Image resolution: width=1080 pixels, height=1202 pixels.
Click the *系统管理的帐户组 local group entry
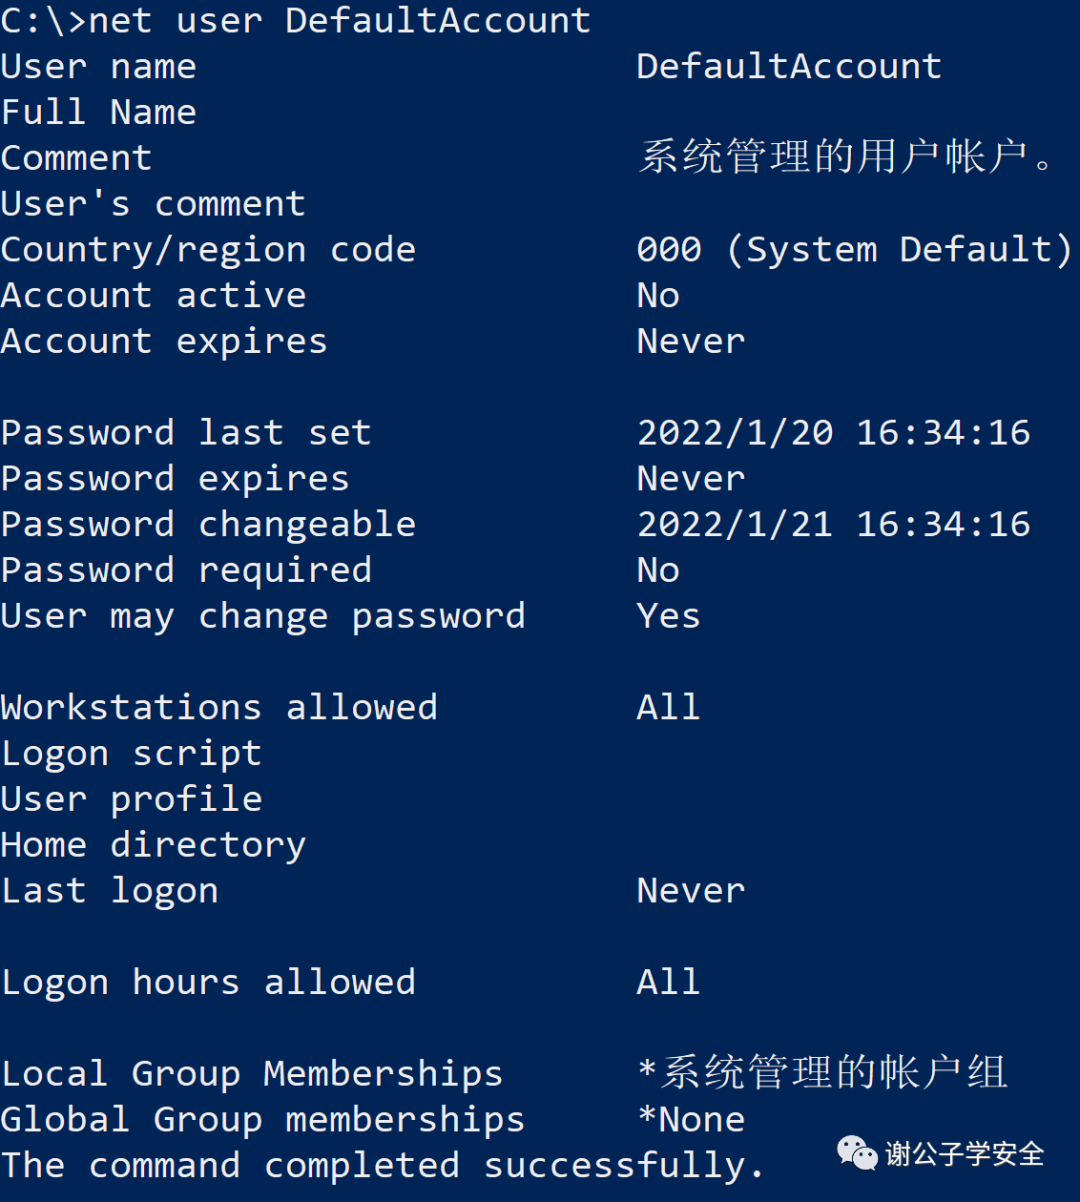click(822, 1073)
